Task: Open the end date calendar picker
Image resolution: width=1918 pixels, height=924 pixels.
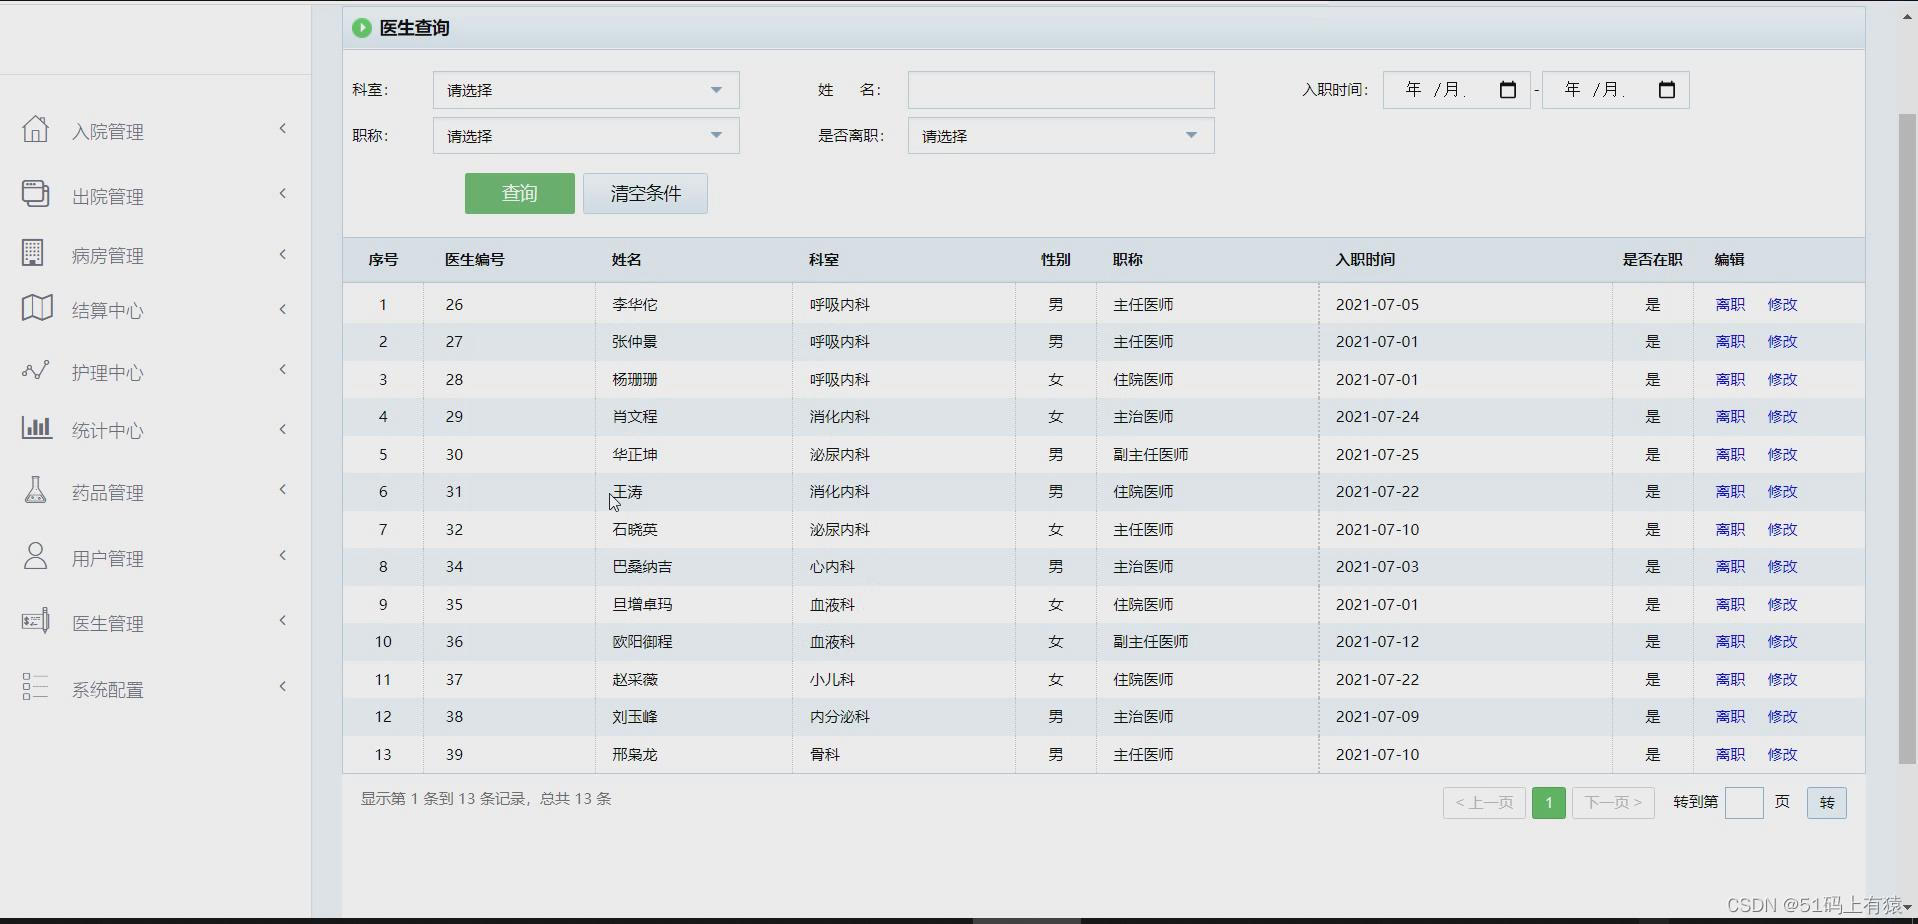Action: tap(1666, 90)
